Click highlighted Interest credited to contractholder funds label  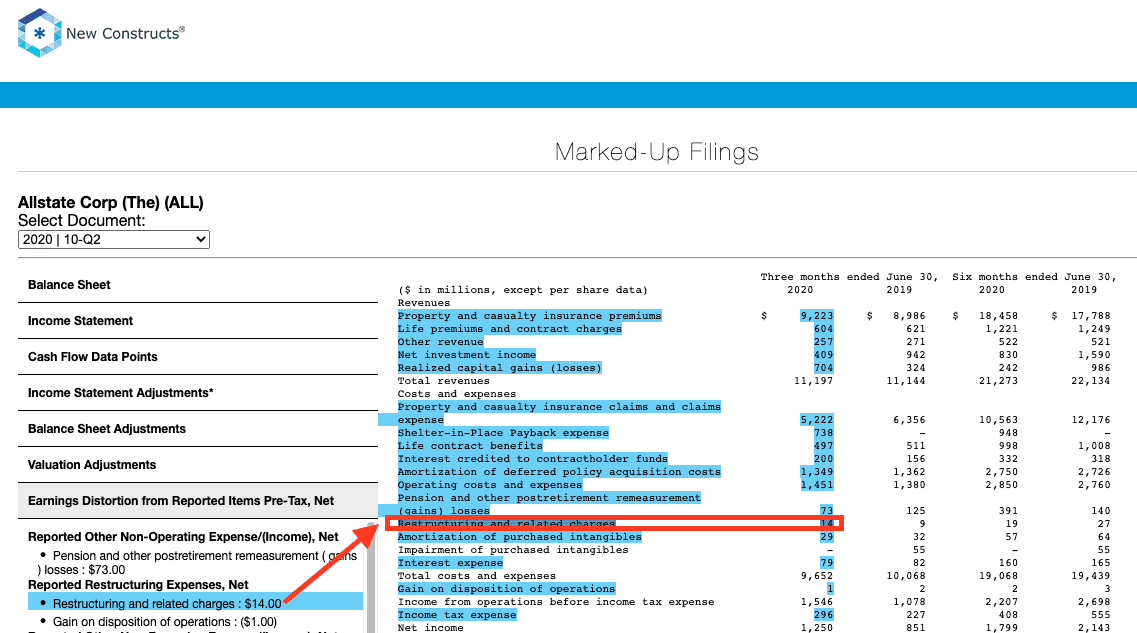[x=532, y=459]
